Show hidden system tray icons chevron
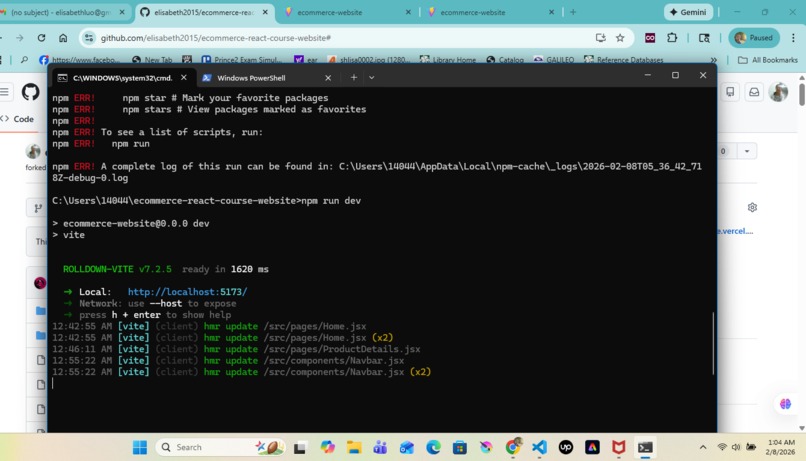The image size is (806, 461). tap(703, 447)
